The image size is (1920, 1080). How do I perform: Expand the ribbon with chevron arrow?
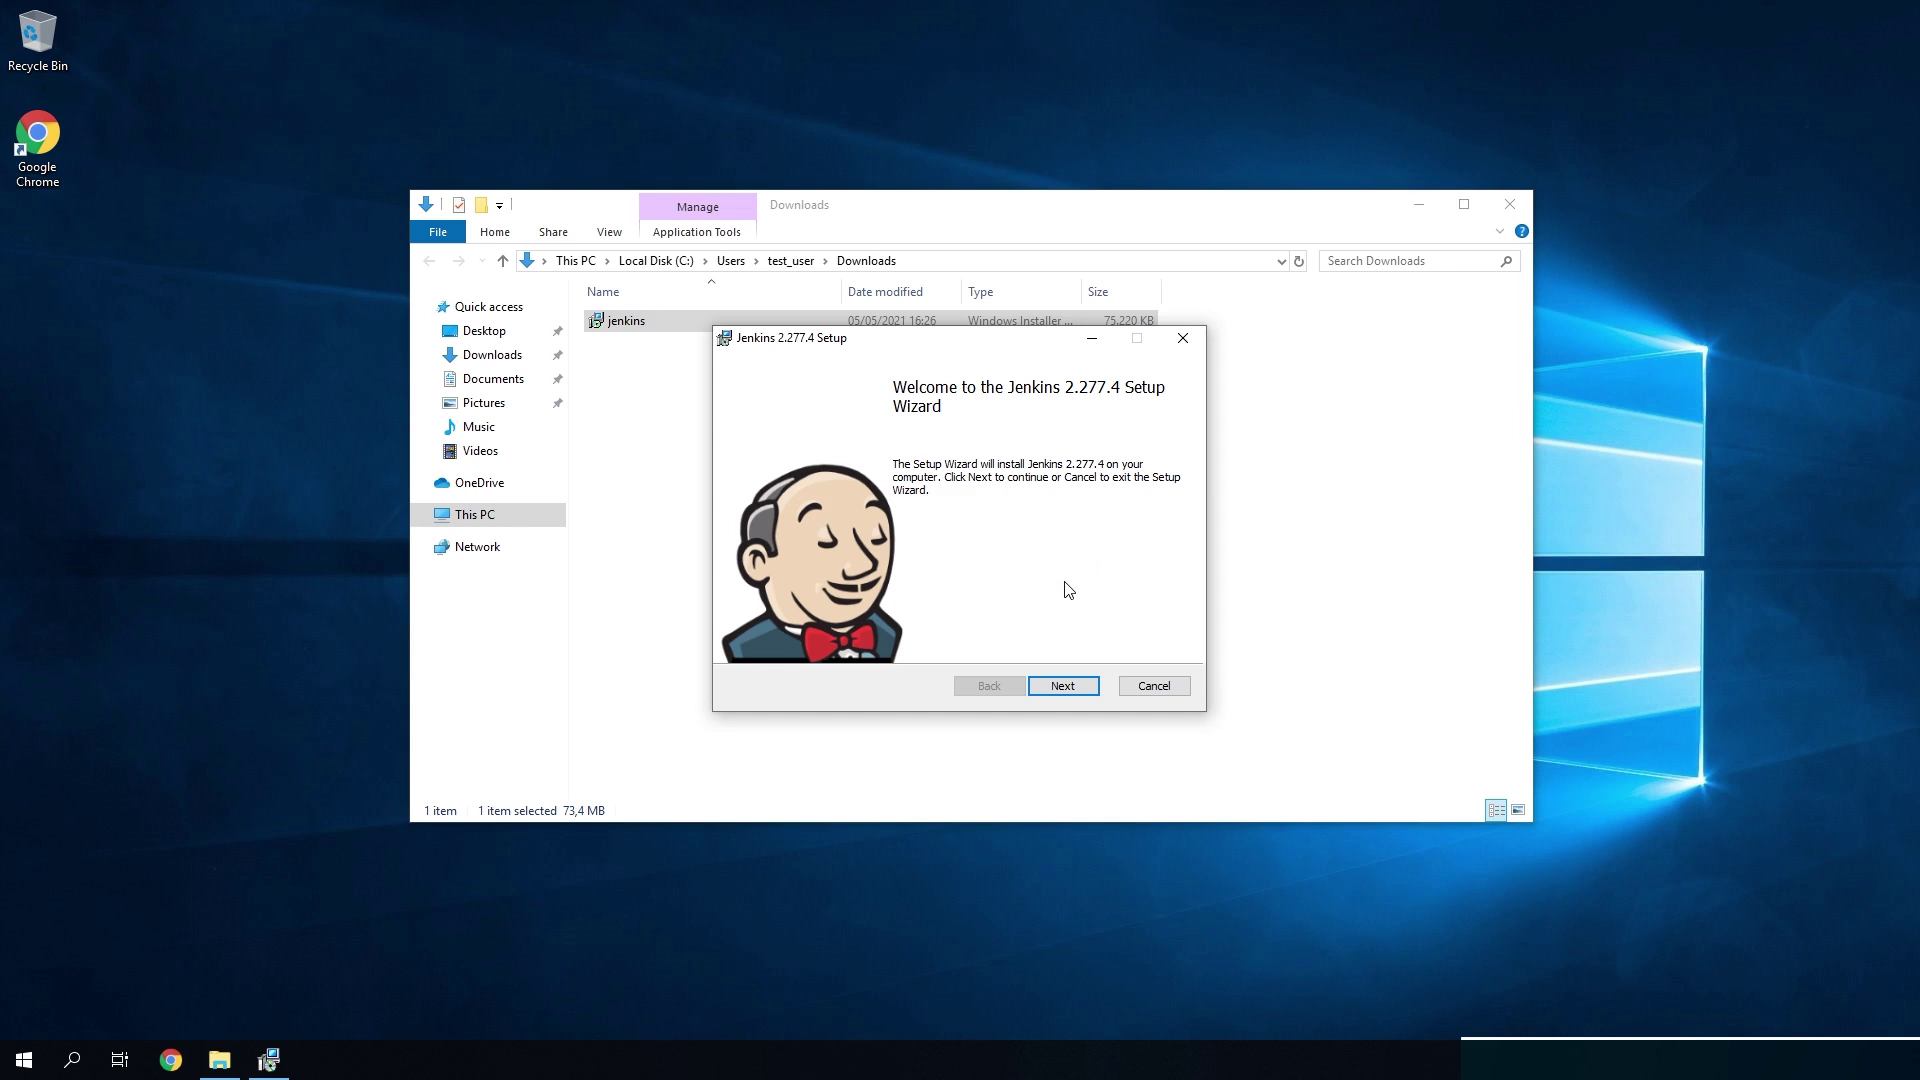[x=1499, y=231]
